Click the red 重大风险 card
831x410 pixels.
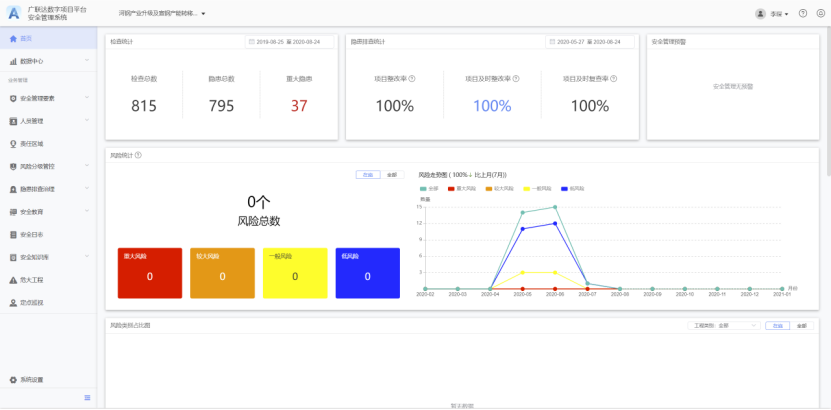point(150,273)
